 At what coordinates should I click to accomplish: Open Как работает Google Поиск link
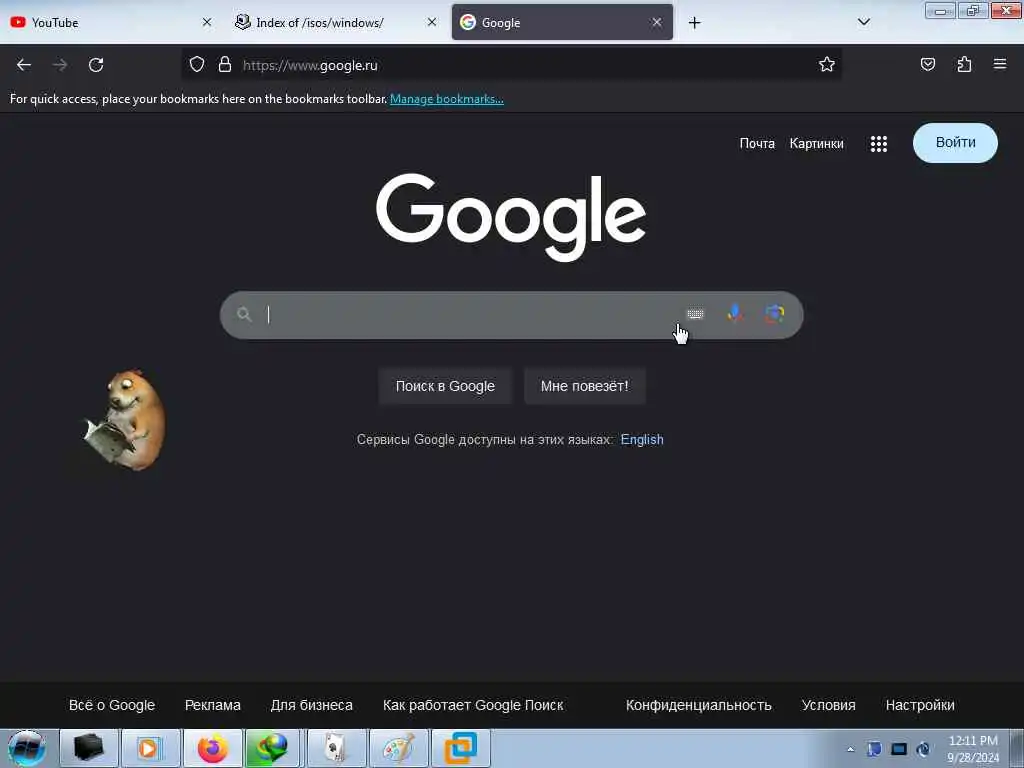(x=473, y=705)
